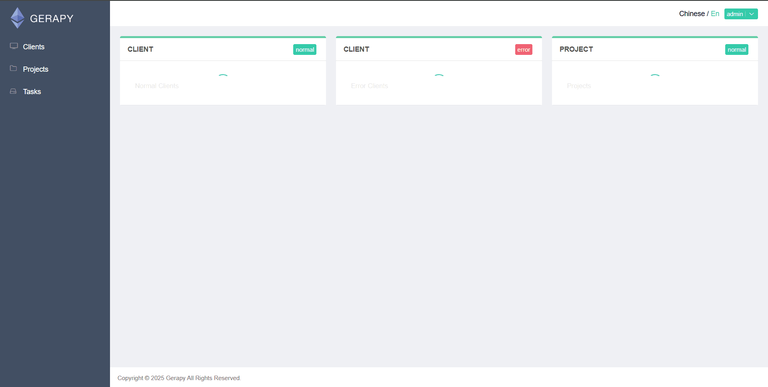This screenshot has height=387, width=768.
Task: Expand the admin dropdown arrow
Action: tap(751, 14)
